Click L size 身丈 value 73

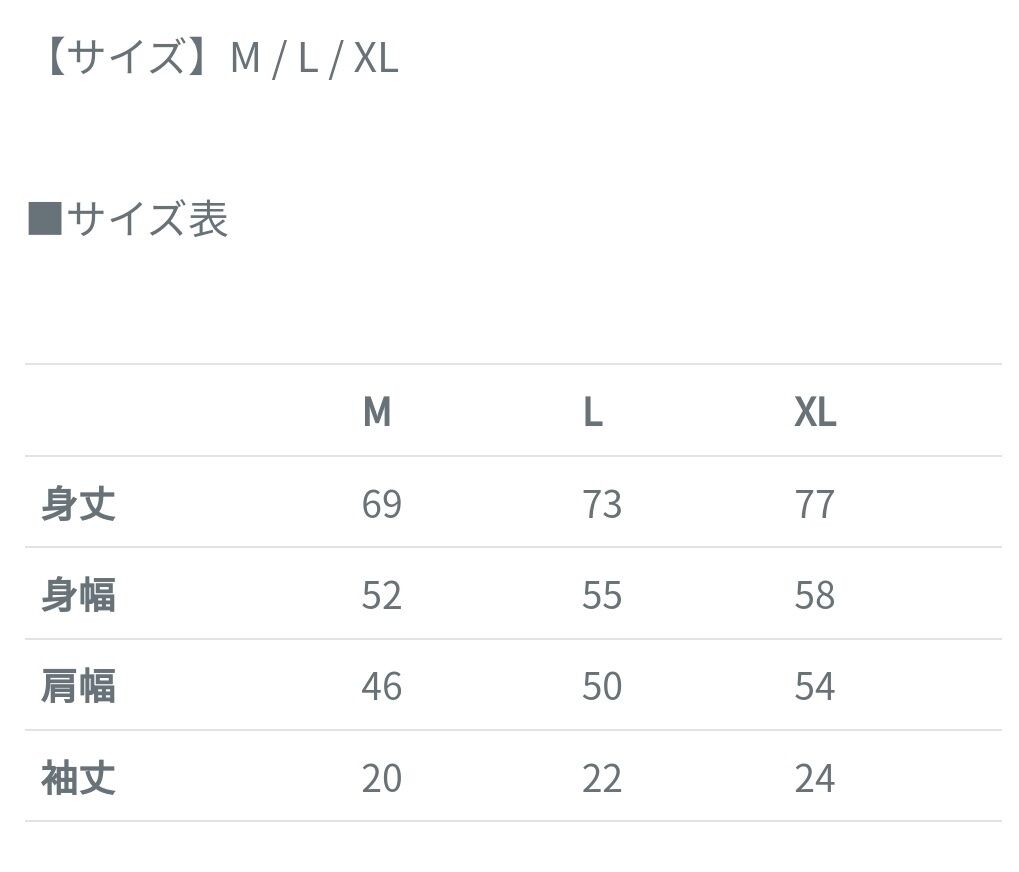(602, 504)
